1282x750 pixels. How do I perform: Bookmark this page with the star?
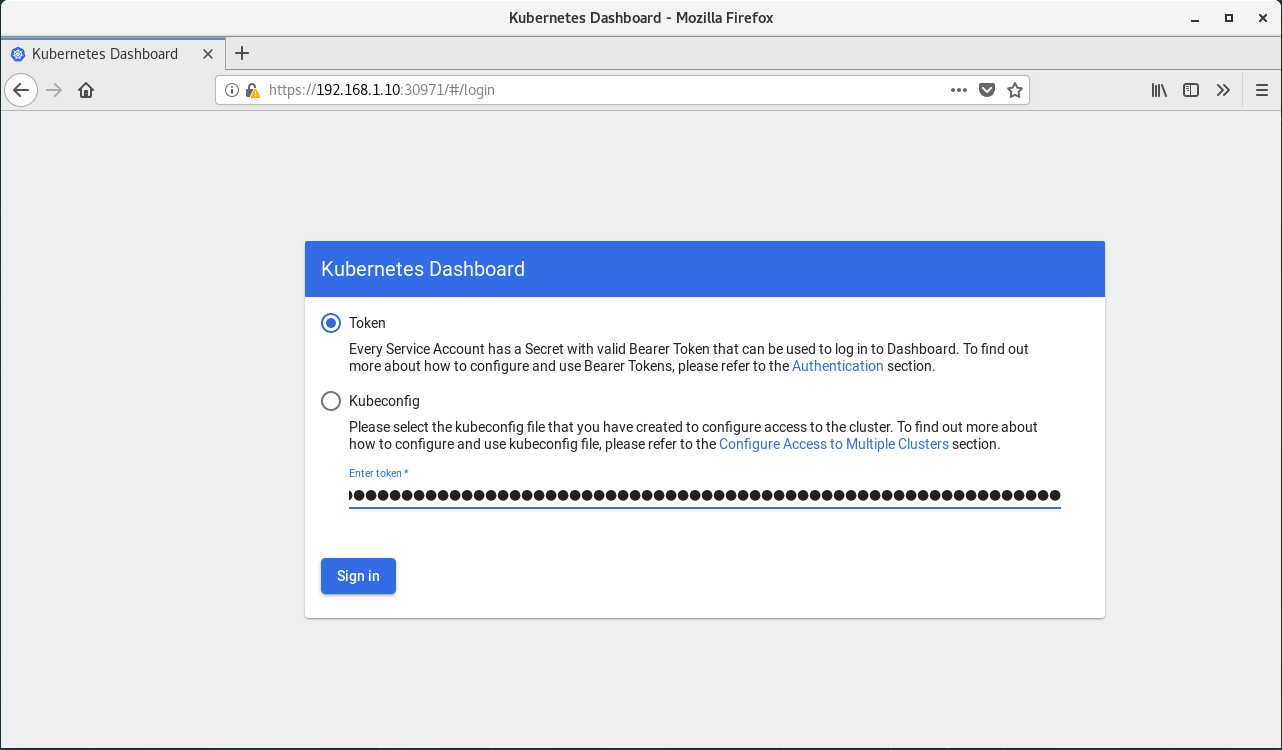[1015, 90]
